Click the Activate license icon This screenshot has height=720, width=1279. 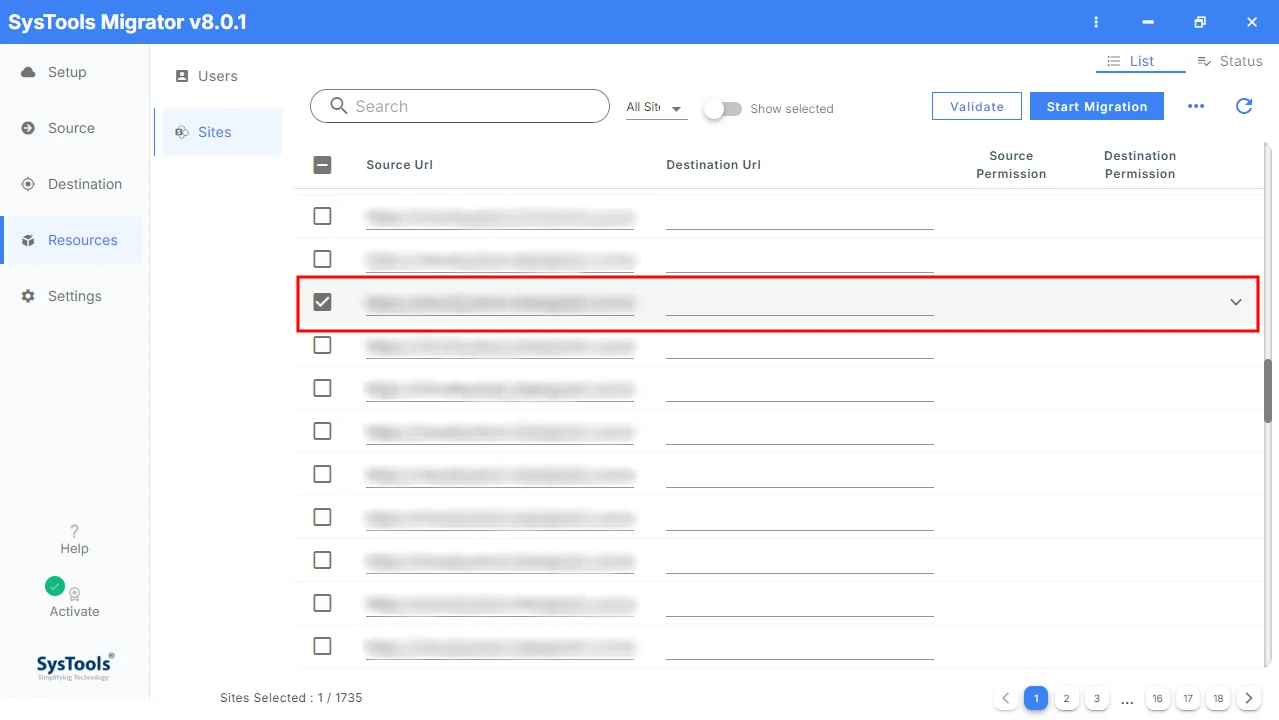click(74, 594)
